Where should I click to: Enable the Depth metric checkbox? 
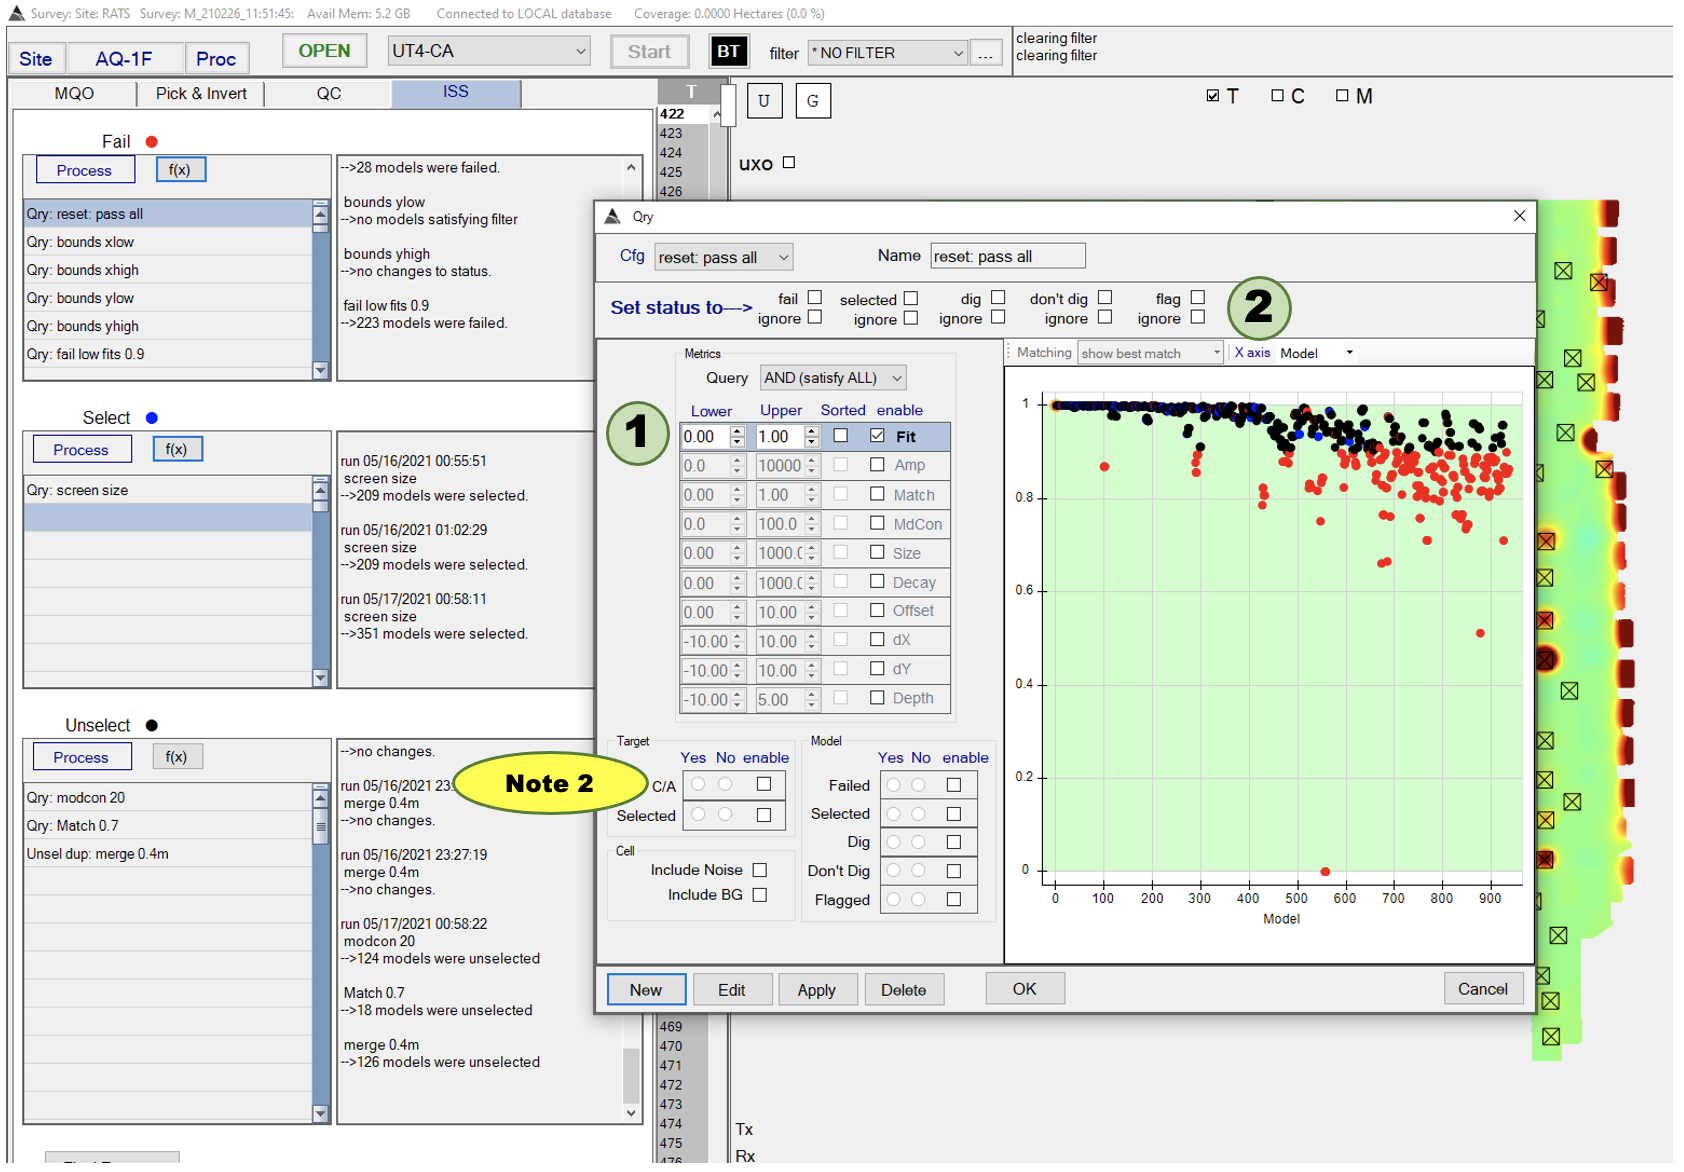[x=877, y=698]
